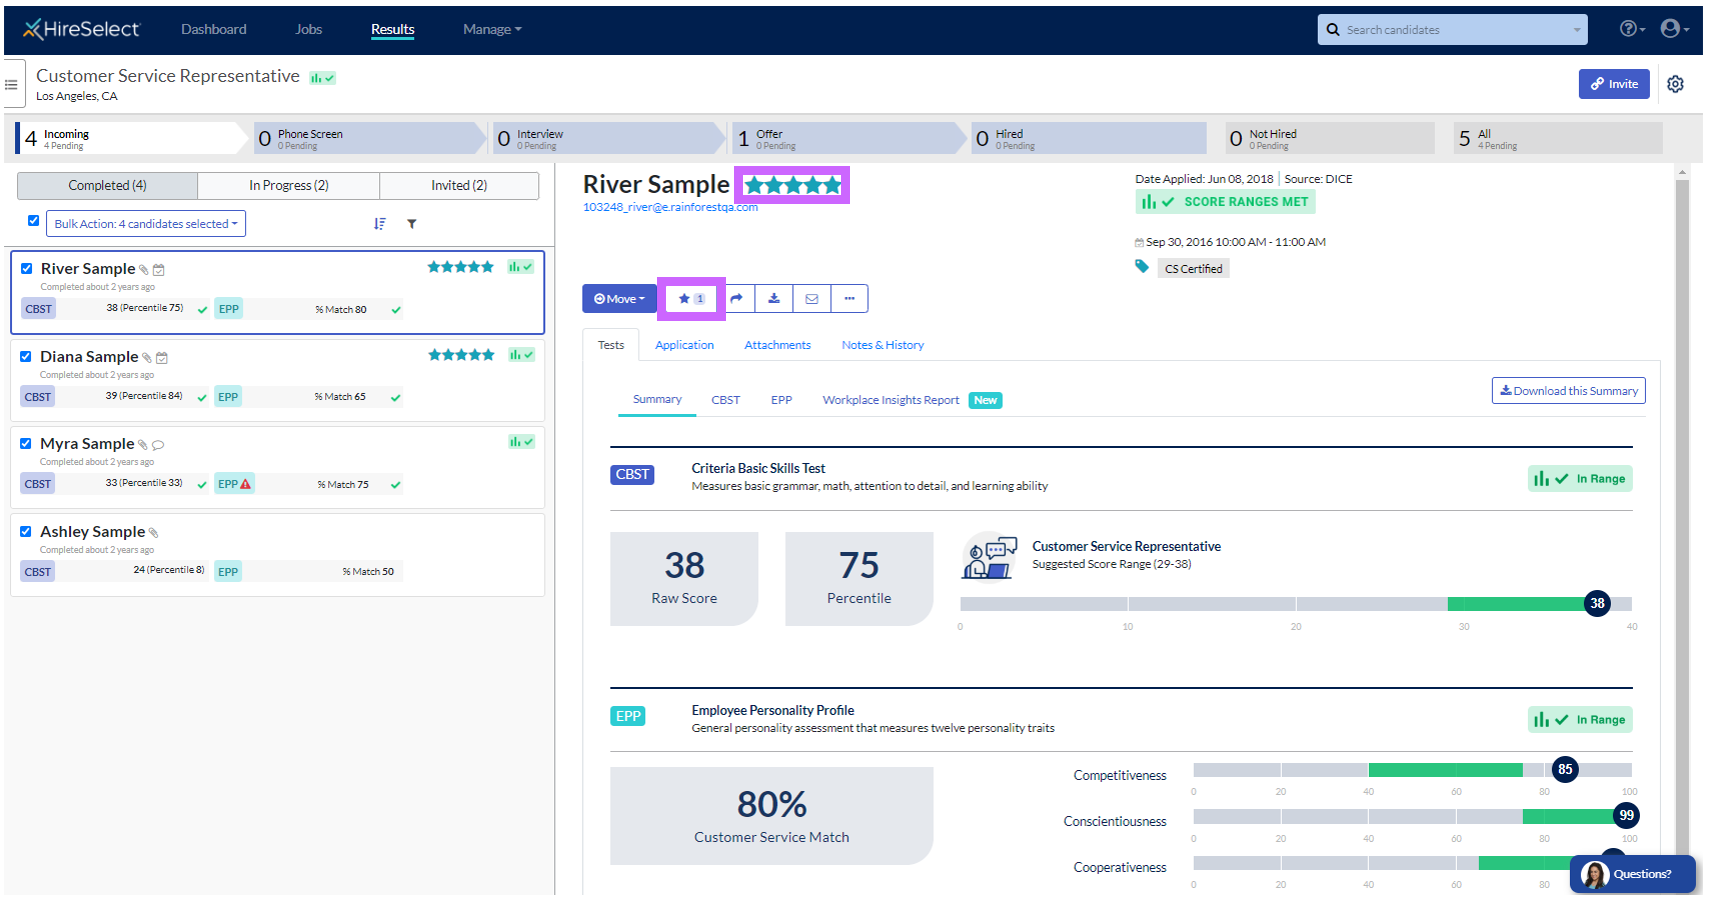Viewport: 1716px width, 904px height.
Task: Toggle the sidebar hamburger menu
Action: [12, 85]
